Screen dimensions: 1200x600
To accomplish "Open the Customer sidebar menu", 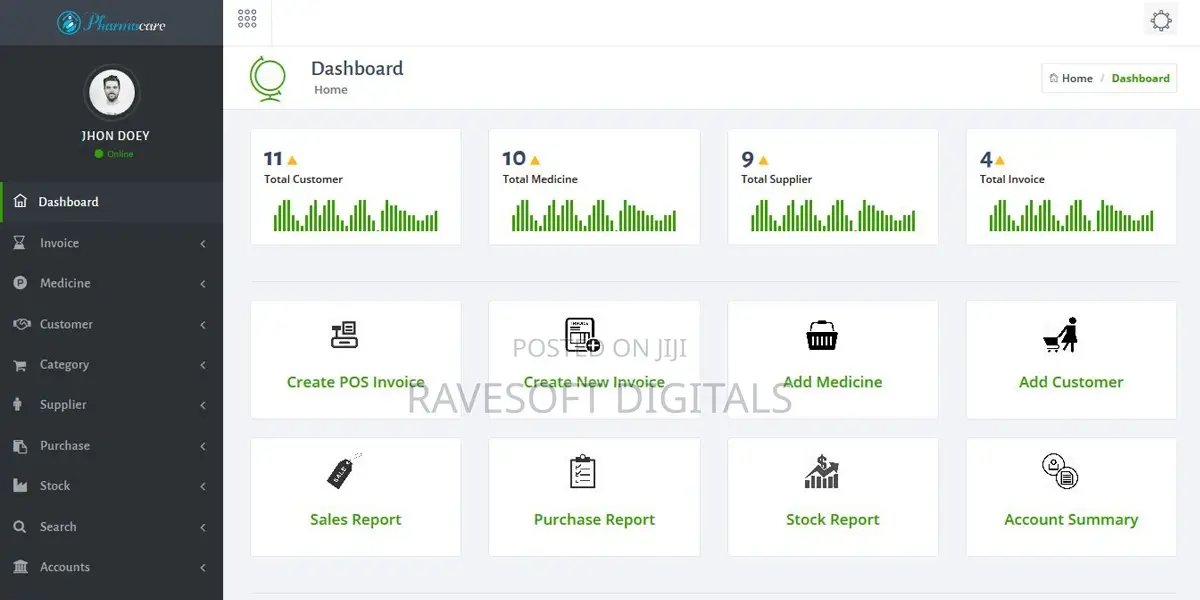I will 111,324.
